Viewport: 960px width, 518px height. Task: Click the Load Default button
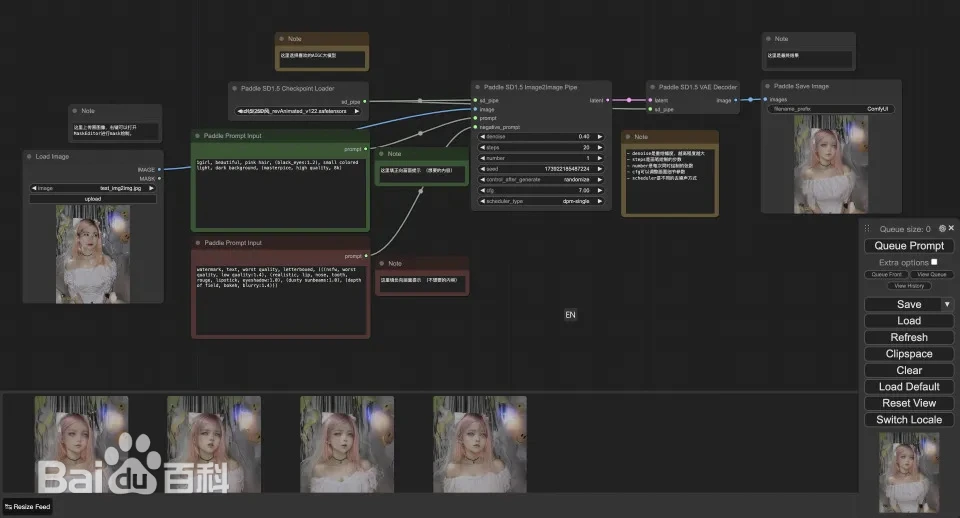coord(909,386)
